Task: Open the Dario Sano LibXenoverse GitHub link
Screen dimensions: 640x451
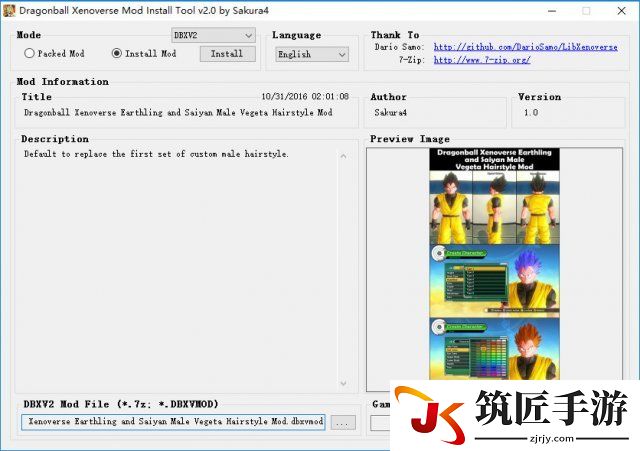Action: click(525, 47)
